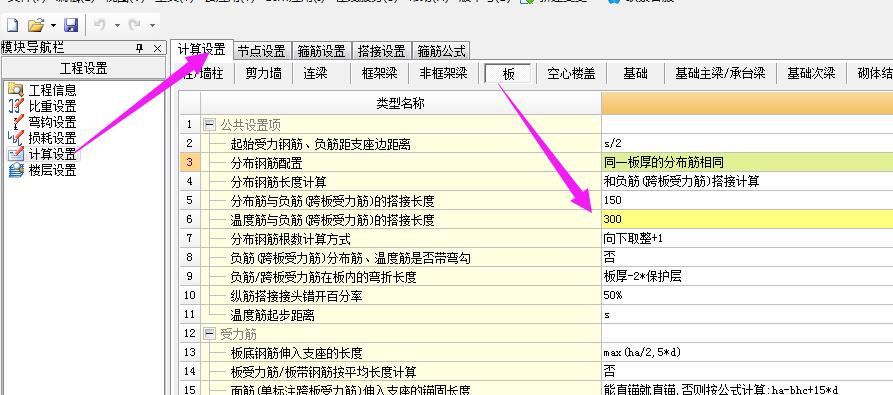
Task: Select the 基础主梁/承台梁 component tab
Action: click(x=720, y=73)
